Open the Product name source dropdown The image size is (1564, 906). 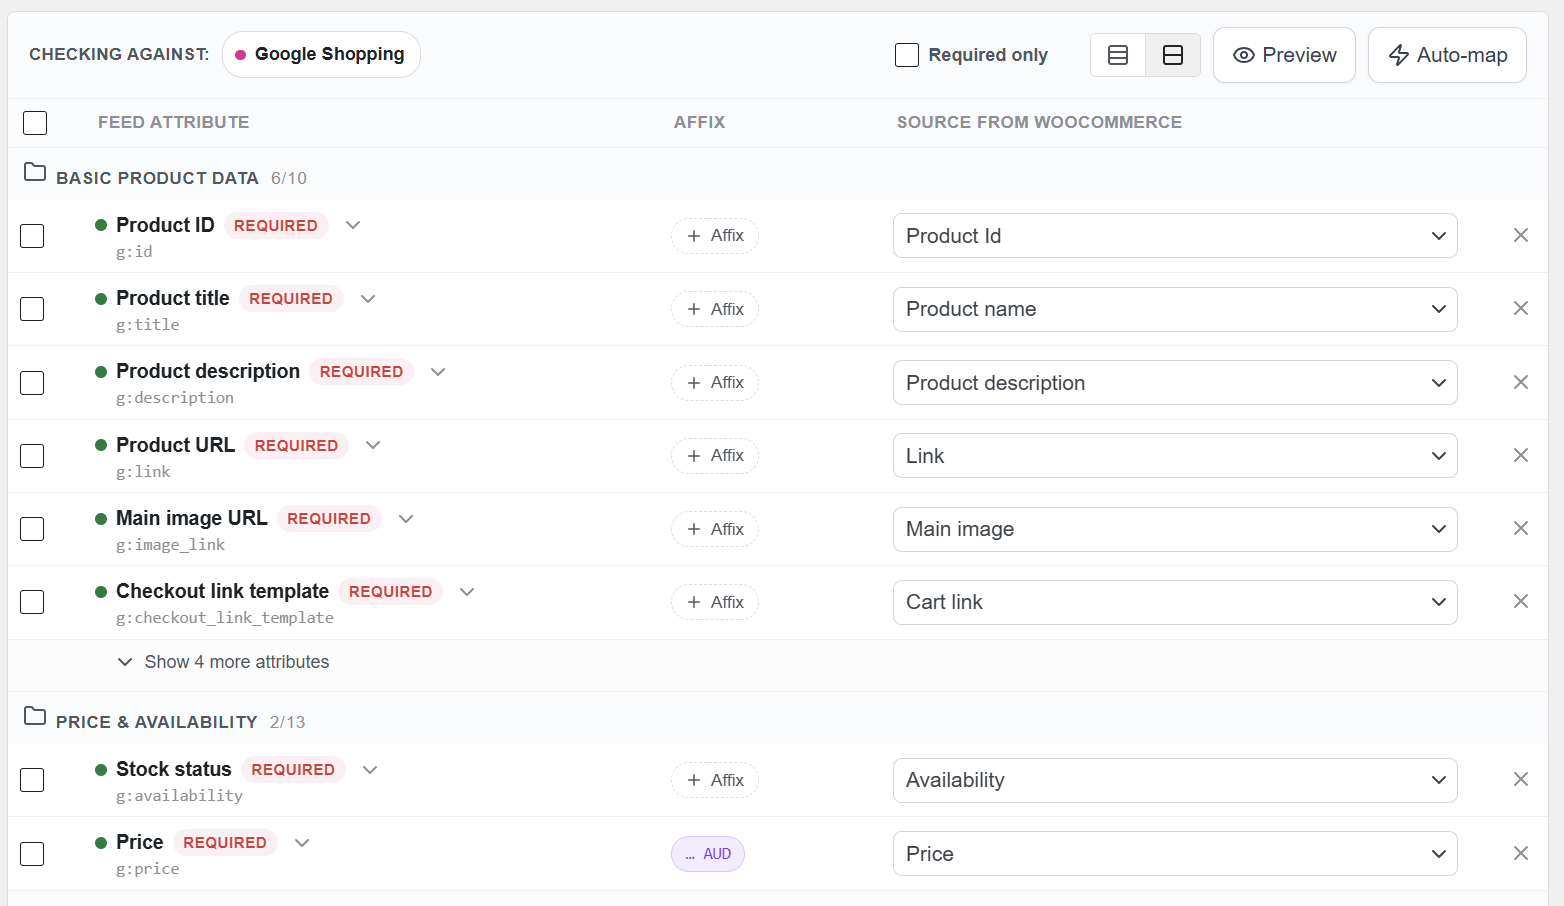1175,309
